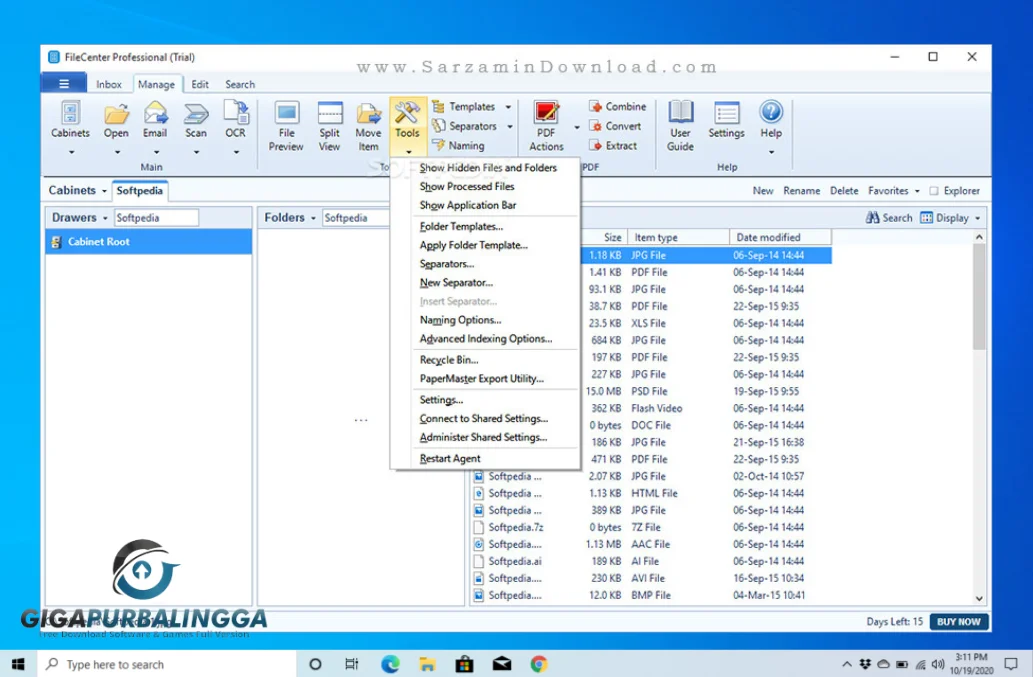Select the Softpedia.7z file row
The image size is (1033, 677).
[651, 528]
